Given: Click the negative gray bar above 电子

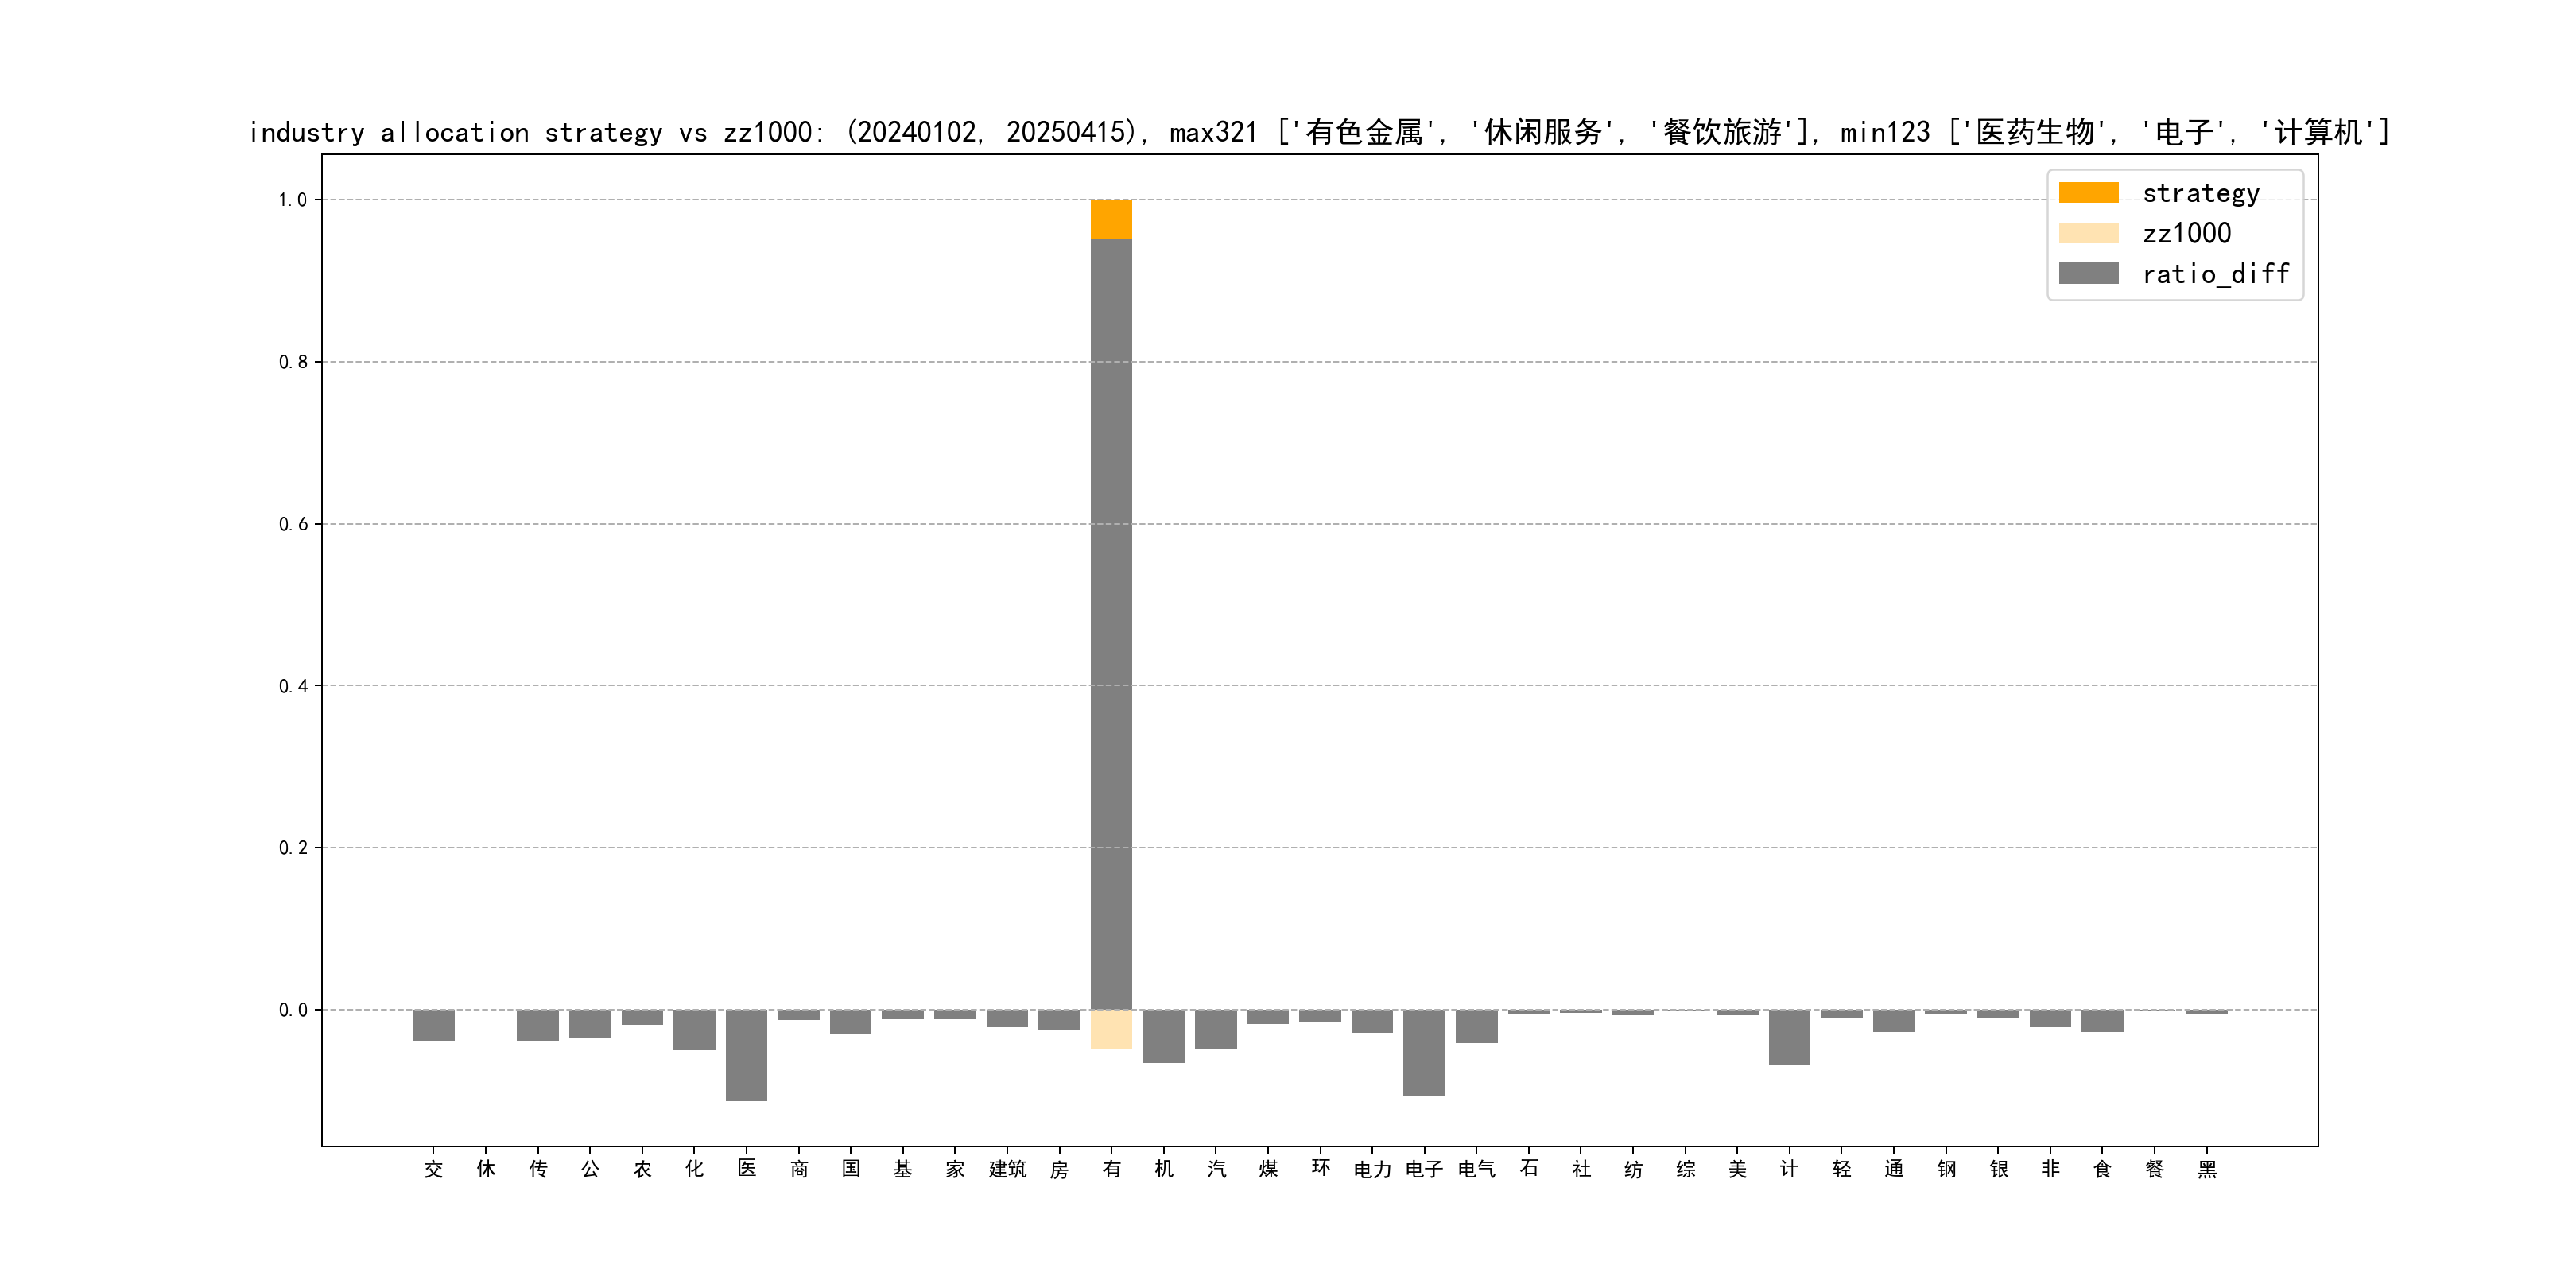Looking at the screenshot, I should [1424, 1052].
